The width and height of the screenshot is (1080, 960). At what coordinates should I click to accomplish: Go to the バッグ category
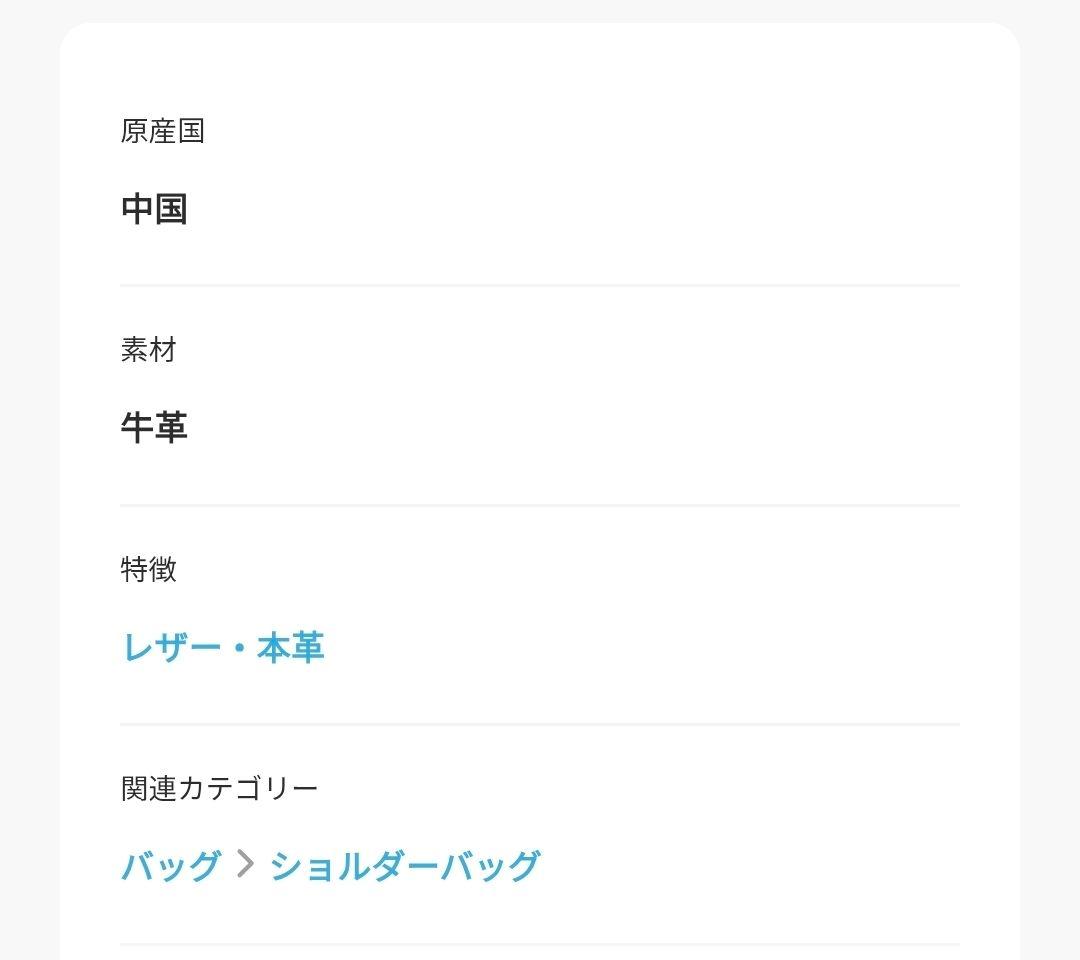tap(171, 866)
